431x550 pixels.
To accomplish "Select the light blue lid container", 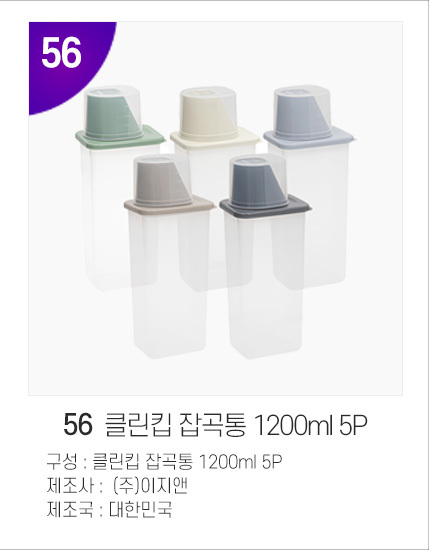I will coord(309,188).
